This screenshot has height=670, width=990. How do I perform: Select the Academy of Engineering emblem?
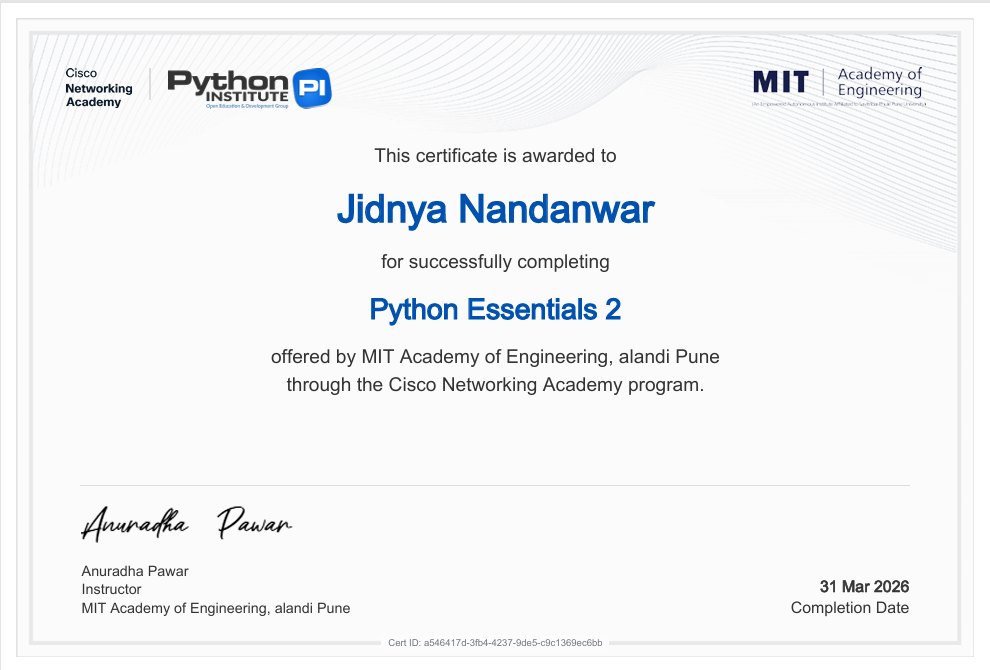point(880,84)
